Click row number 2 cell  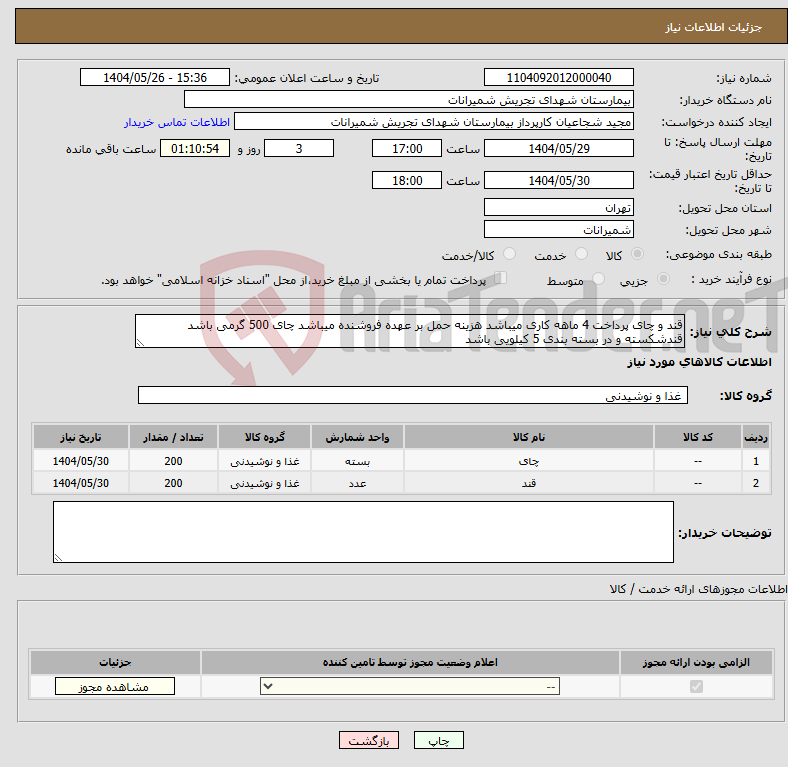tap(756, 483)
